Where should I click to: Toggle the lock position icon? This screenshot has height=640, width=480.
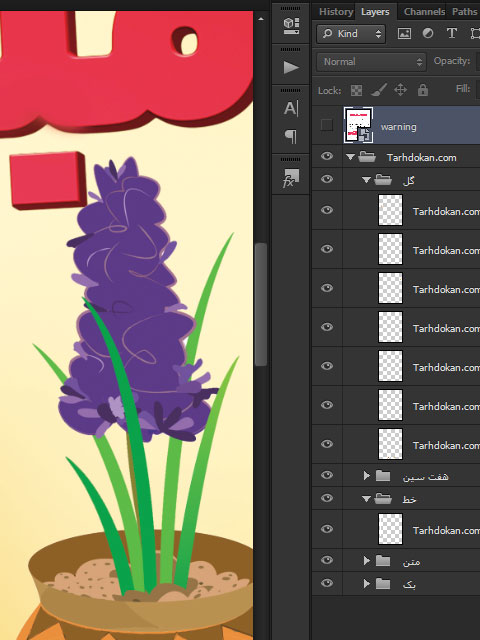[x=400, y=90]
